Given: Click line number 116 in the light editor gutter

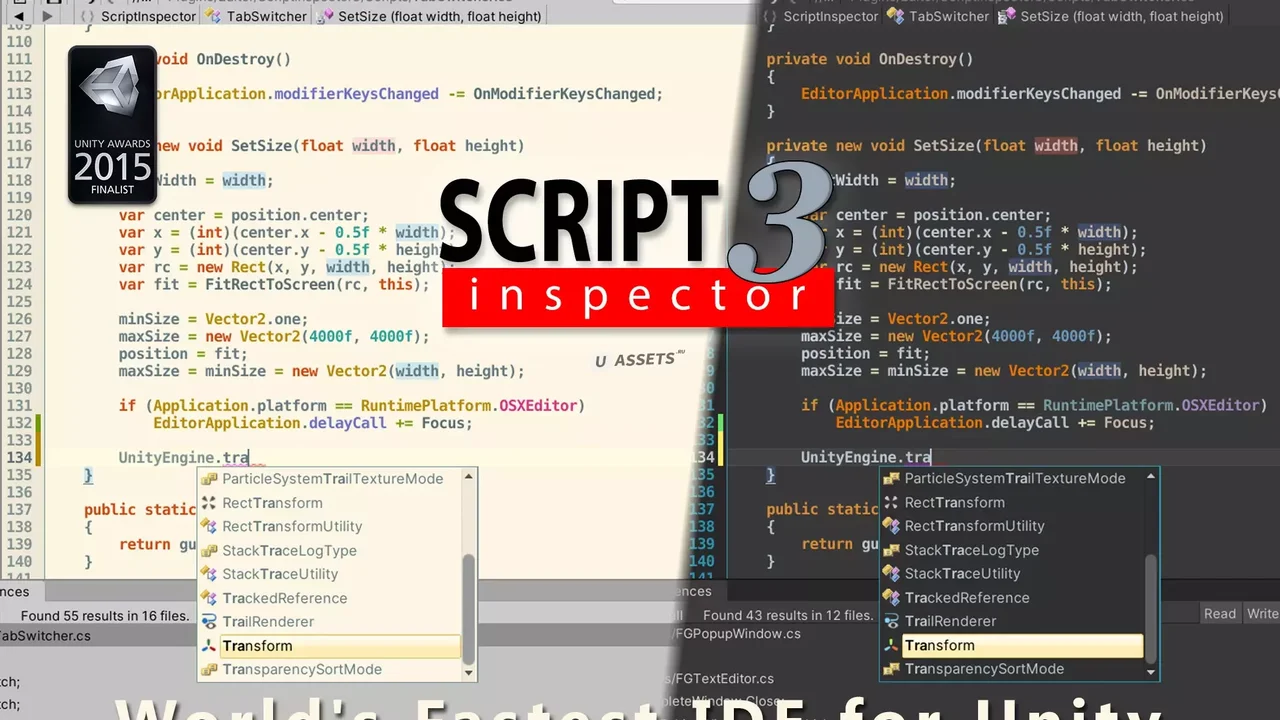Looking at the screenshot, I should coord(18,146).
